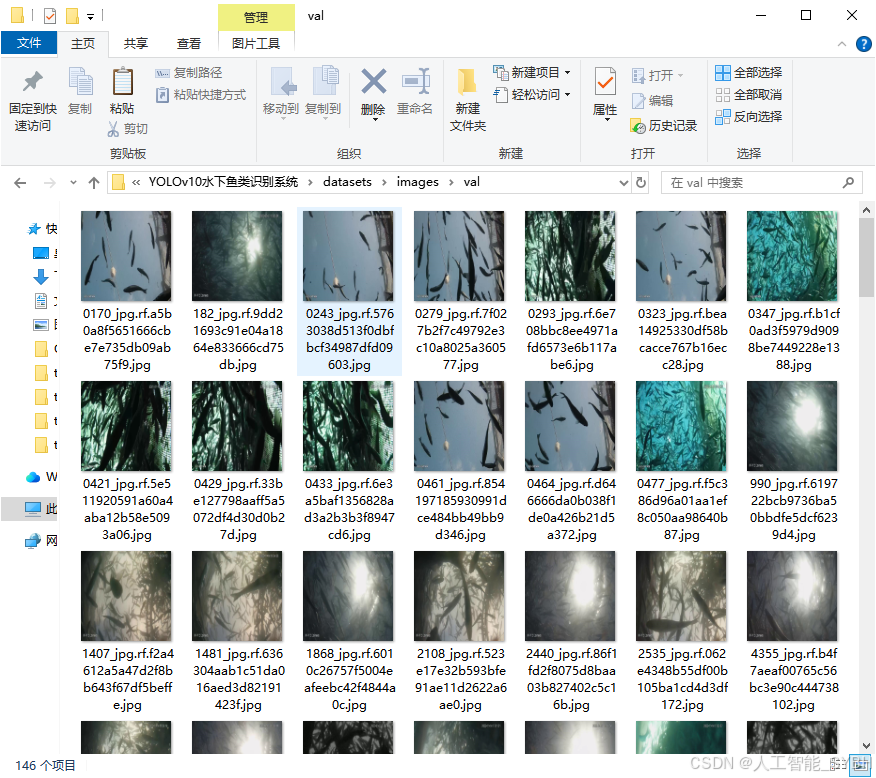This screenshot has width=876, height=778.
Task: Click YOLOv10 folder in breadcrumb
Action: coord(223,182)
